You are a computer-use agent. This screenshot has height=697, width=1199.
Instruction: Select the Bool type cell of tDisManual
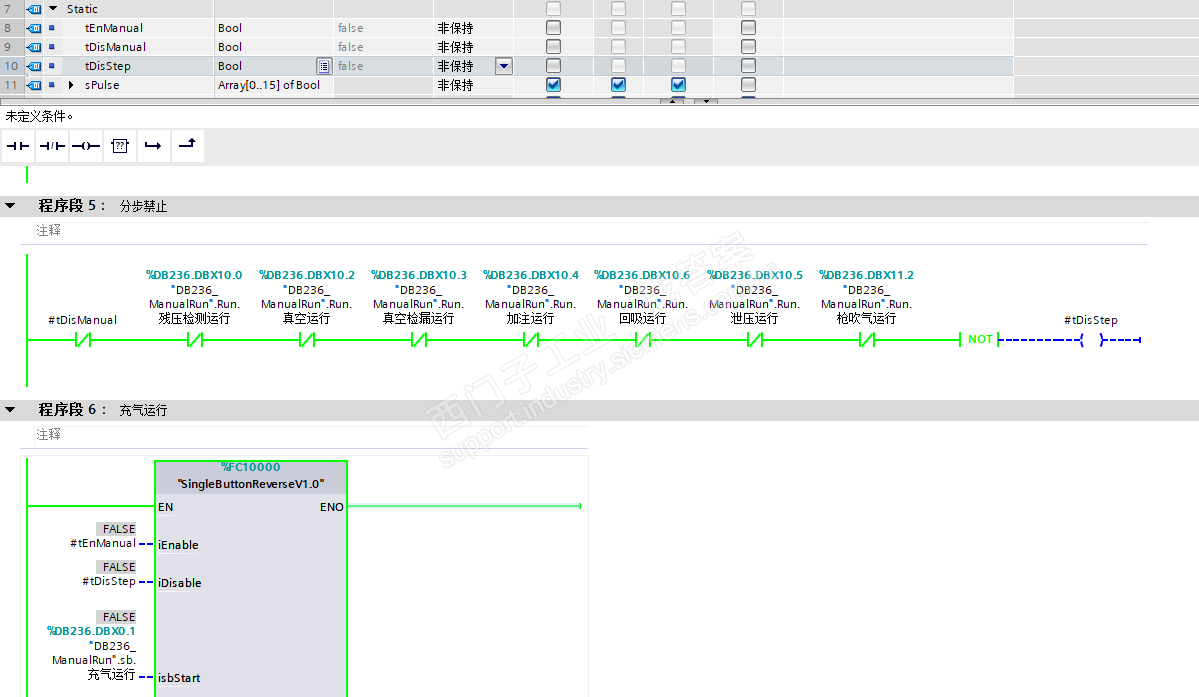click(x=274, y=47)
